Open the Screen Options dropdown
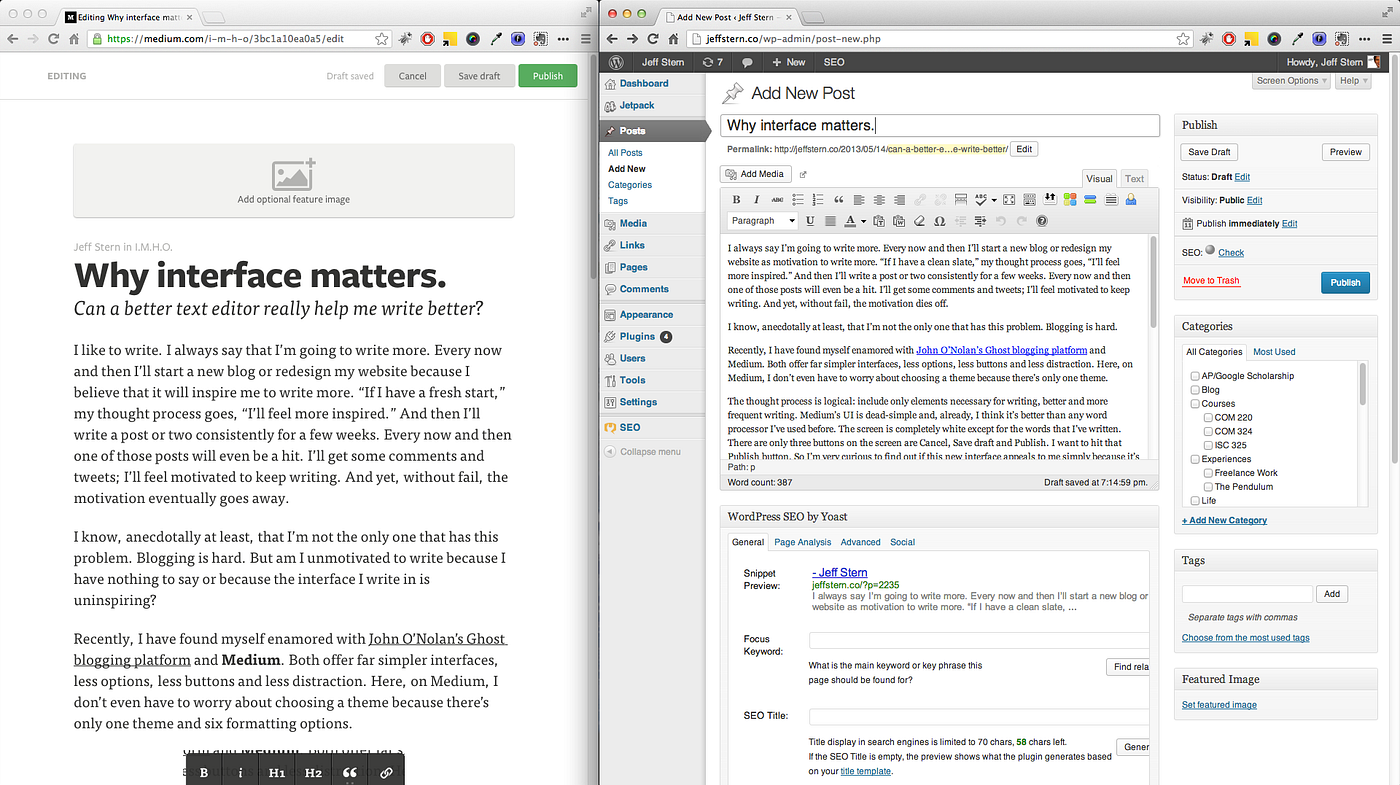The height and width of the screenshot is (785, 1400). tap(1290, 81)
